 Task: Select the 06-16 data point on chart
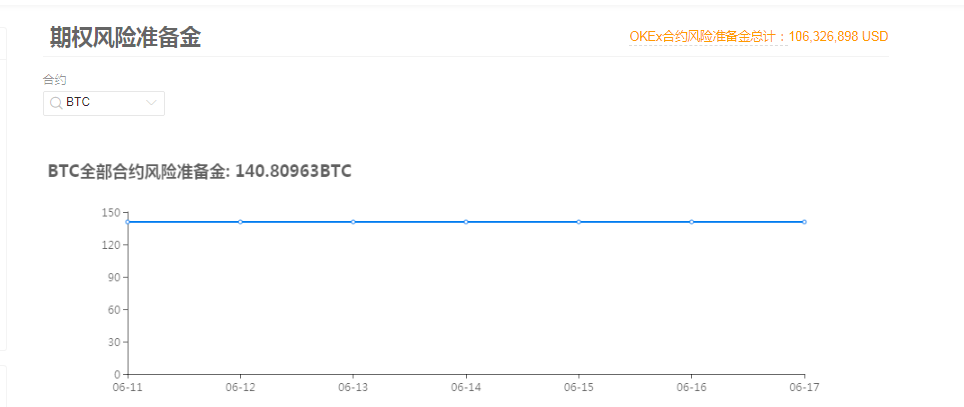(x=691, y=222)
